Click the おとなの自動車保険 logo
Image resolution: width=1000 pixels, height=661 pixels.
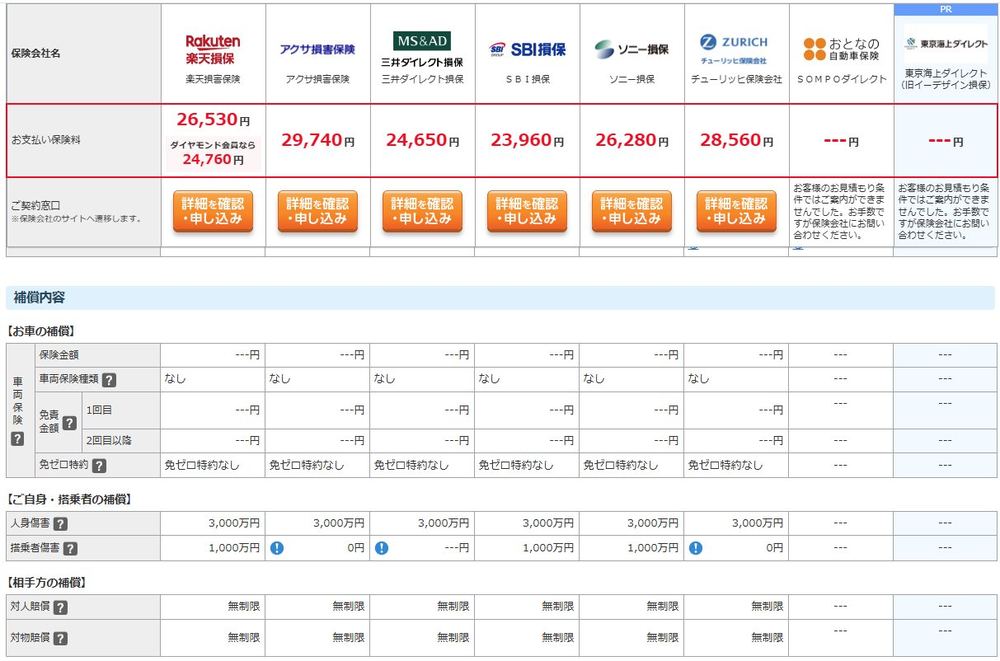(x=841, y=49)
